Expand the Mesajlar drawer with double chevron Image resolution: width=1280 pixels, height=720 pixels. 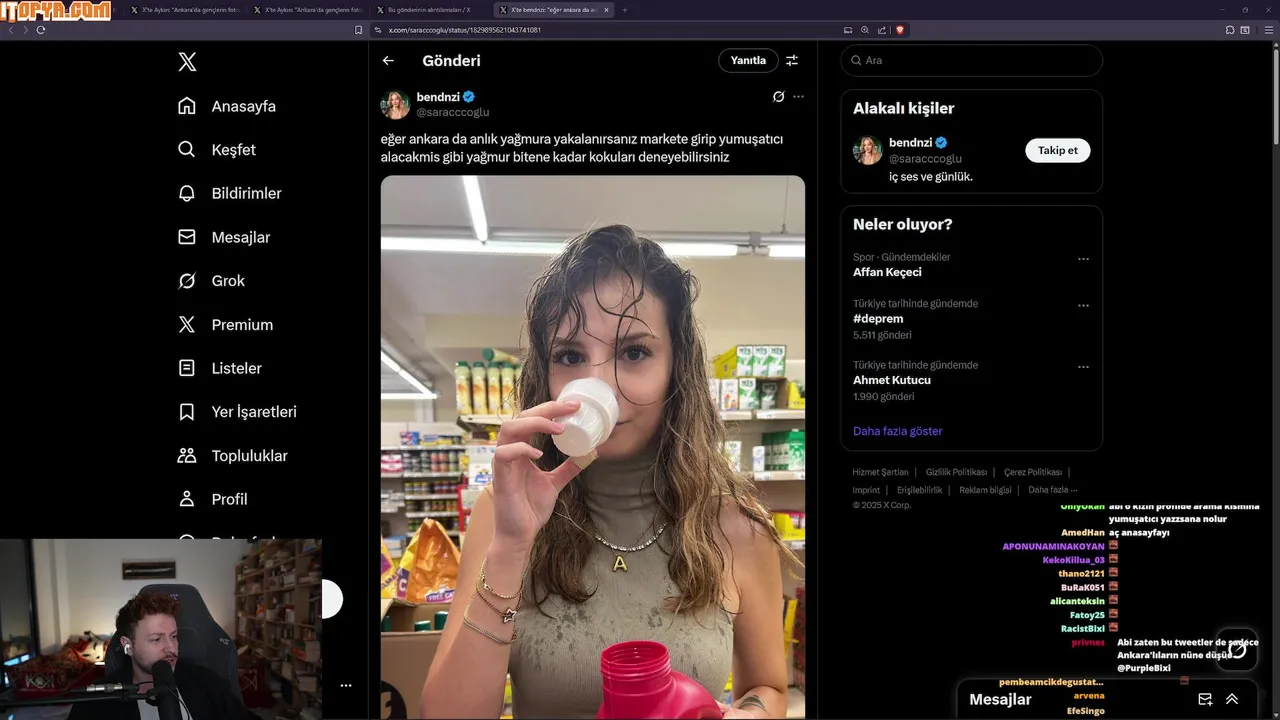click(x=1232, y=700)
